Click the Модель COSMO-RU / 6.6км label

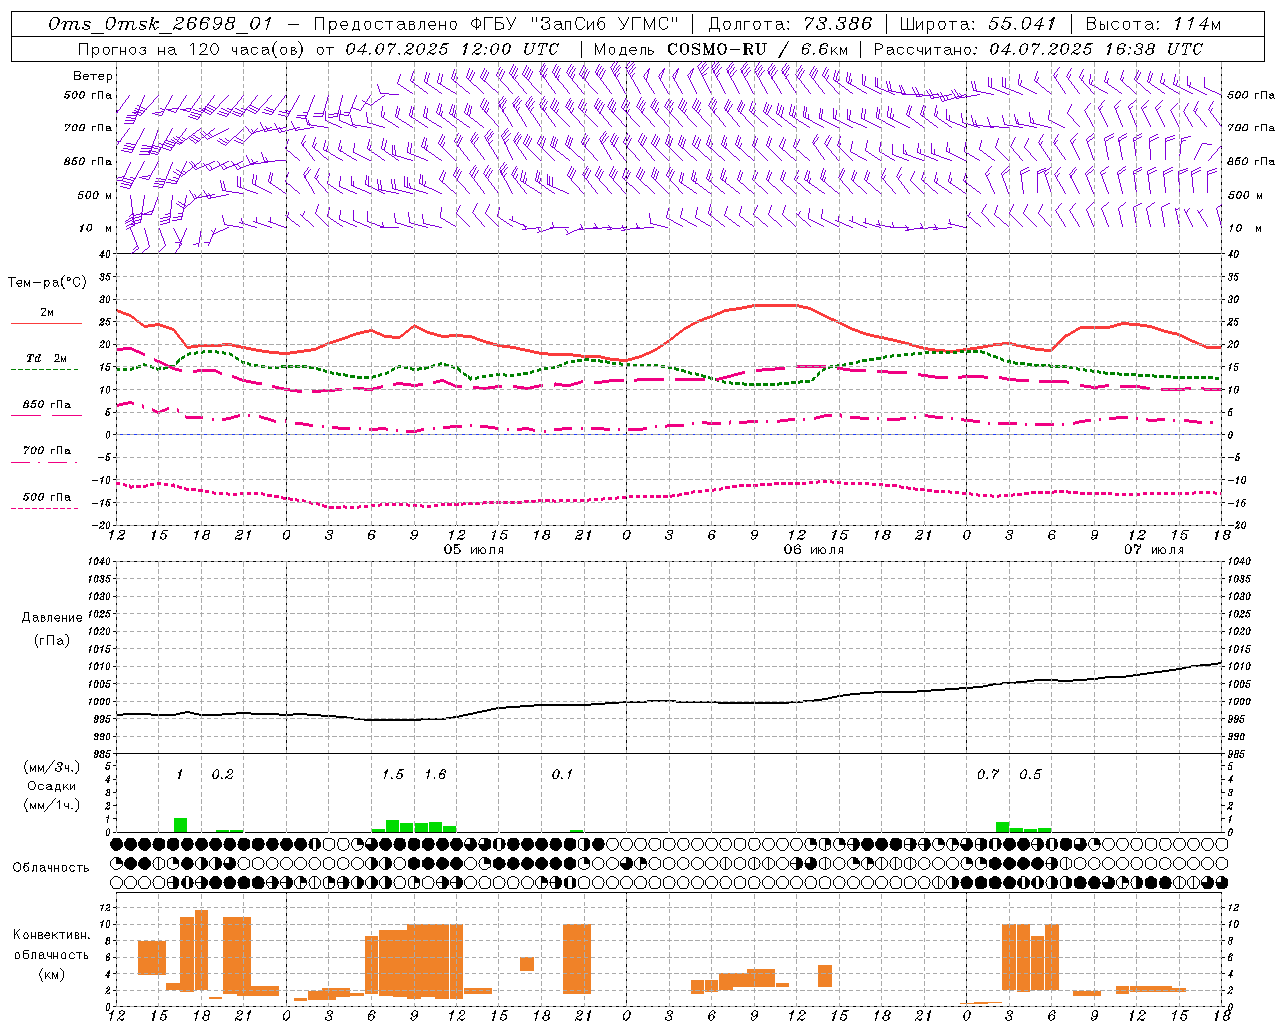721,48
